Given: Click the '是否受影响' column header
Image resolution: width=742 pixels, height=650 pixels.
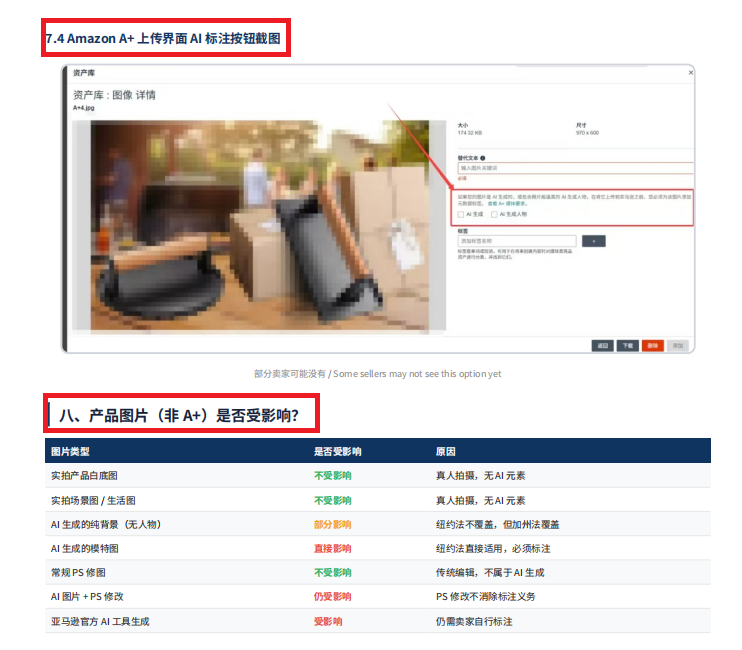Looking at the screenshot, I should (x=337, y=451).
